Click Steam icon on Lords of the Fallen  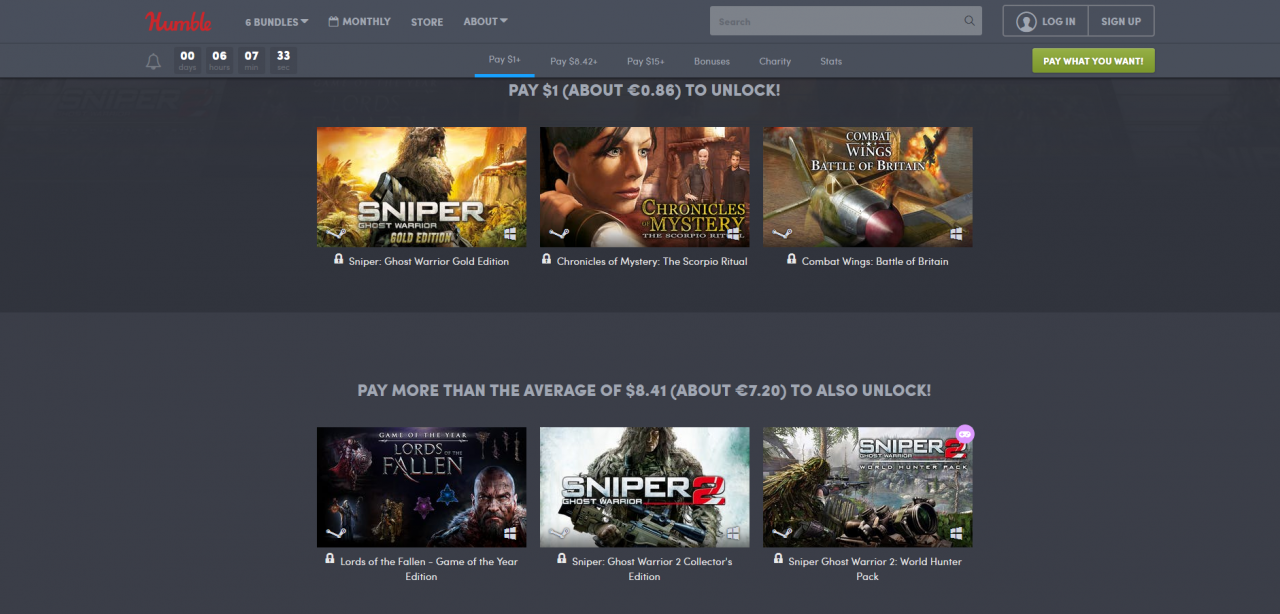pos(336,534)
